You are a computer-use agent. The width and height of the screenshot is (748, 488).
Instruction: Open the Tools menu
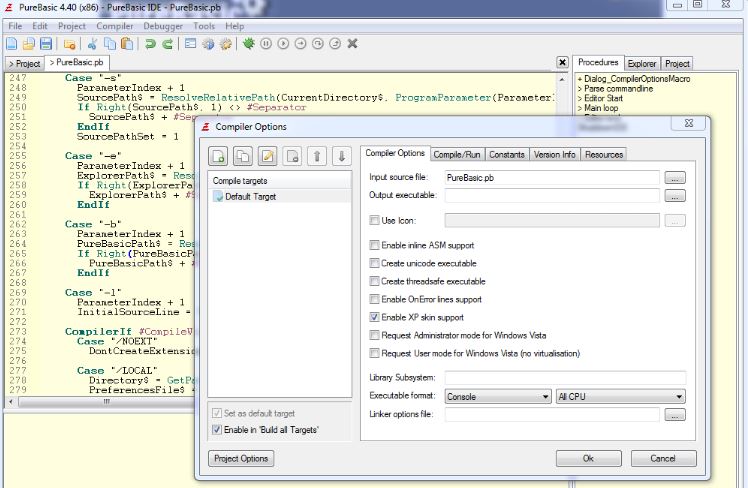204,26
